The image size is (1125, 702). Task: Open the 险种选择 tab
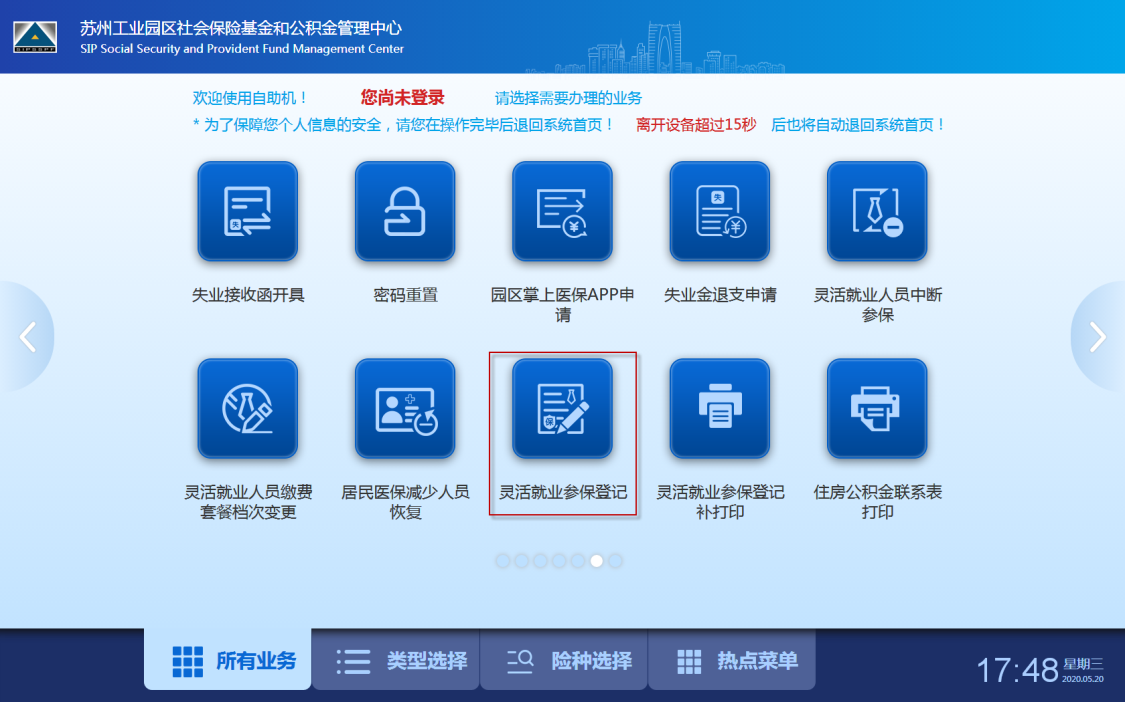(563, 660)
